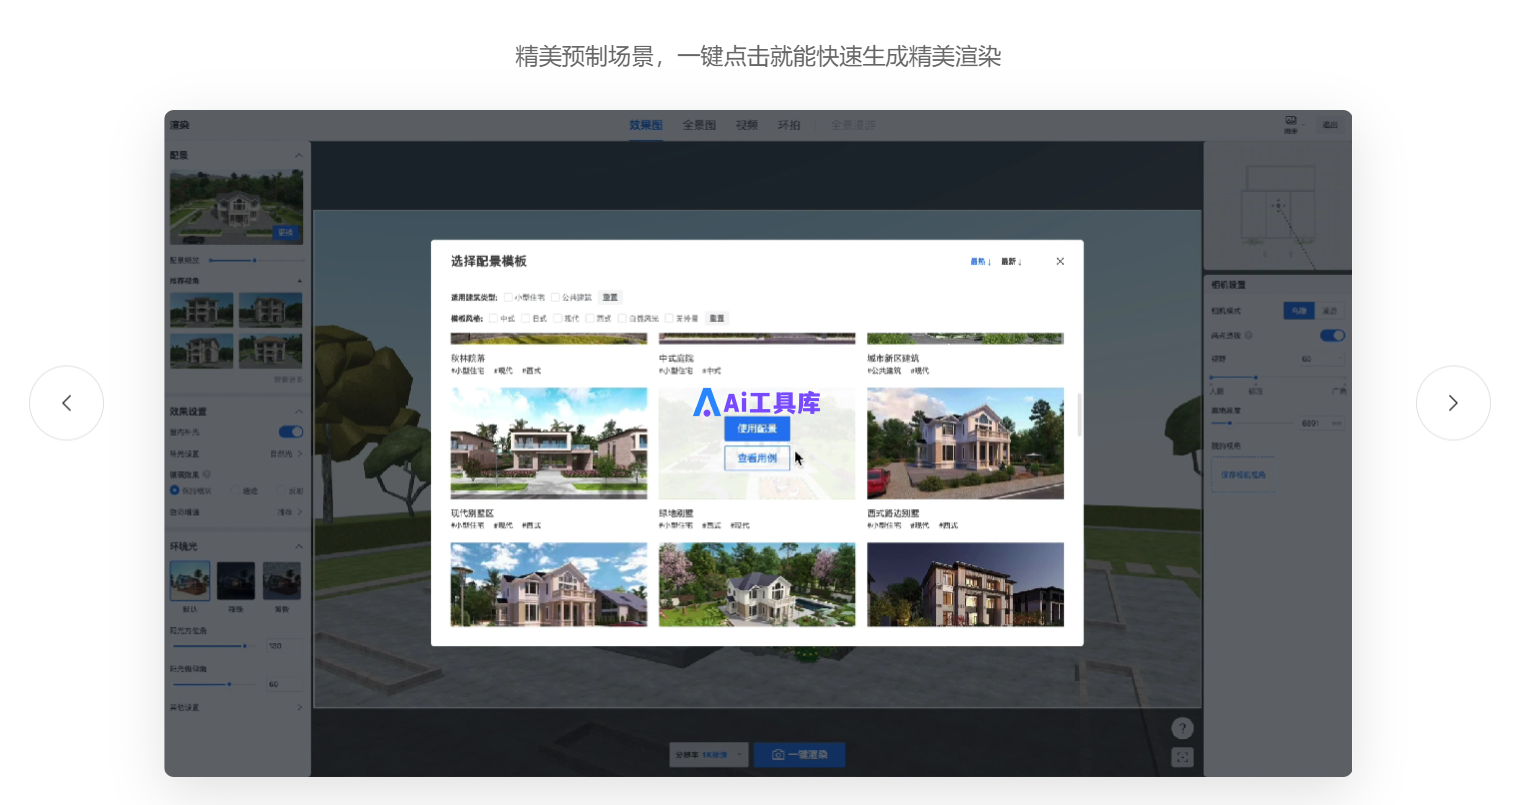The height and width of the screenshot is (805, 1514).
Task: Click the 阳光方位角 value input field
Action: 284,646
